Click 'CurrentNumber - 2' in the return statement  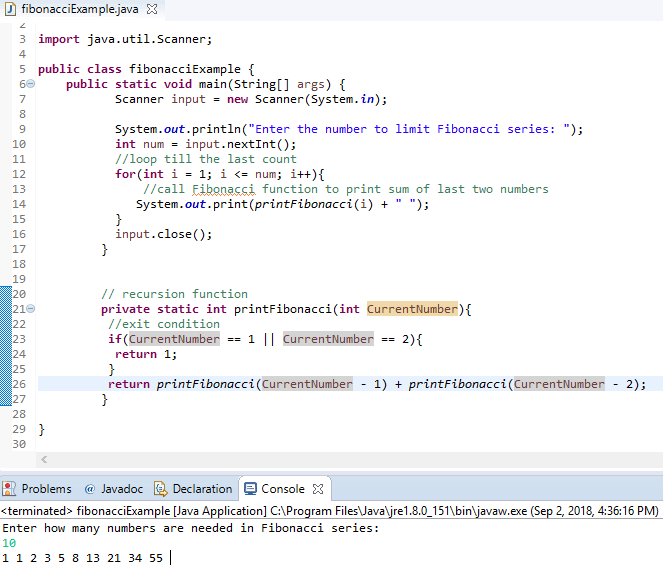tap(573, 384)
